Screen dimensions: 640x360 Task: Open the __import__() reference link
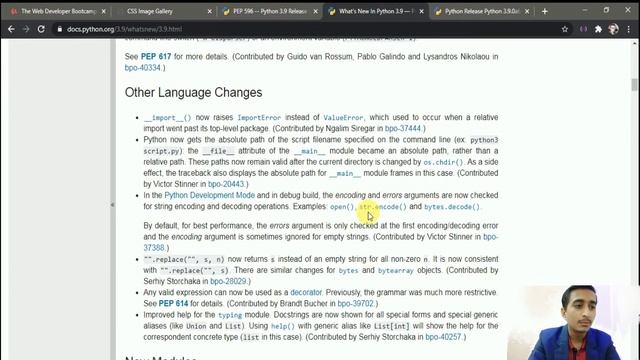[x=167, y=118]
